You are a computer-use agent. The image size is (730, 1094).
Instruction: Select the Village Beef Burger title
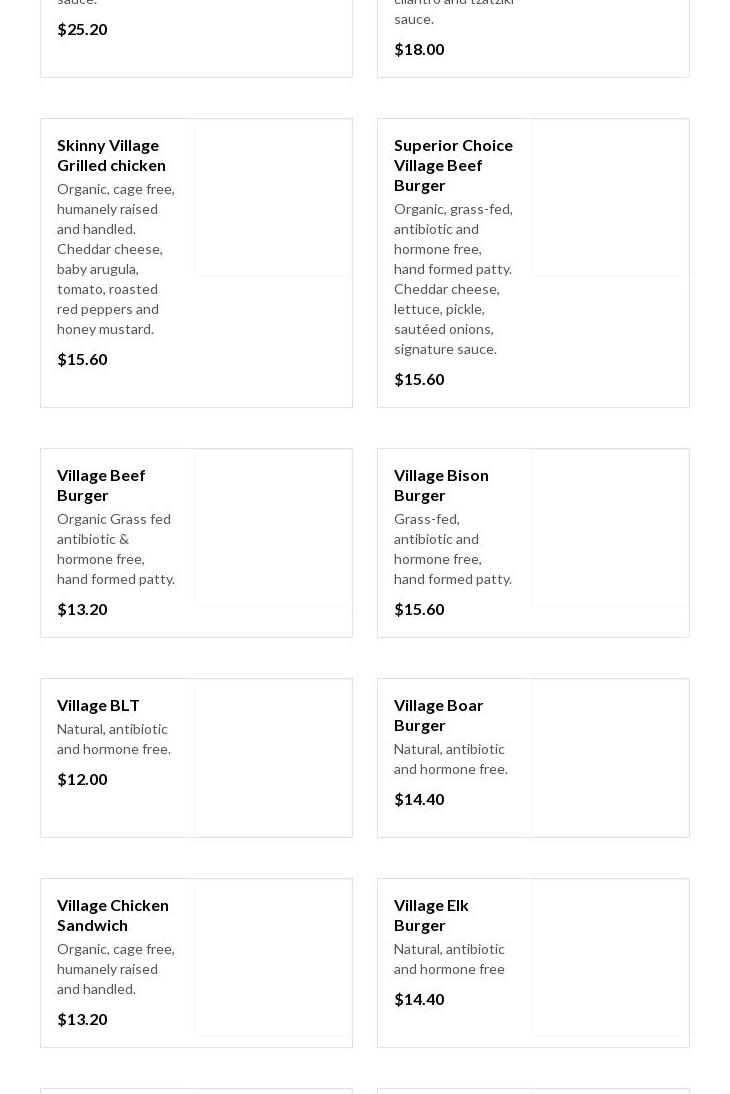[x=101, y=485]
